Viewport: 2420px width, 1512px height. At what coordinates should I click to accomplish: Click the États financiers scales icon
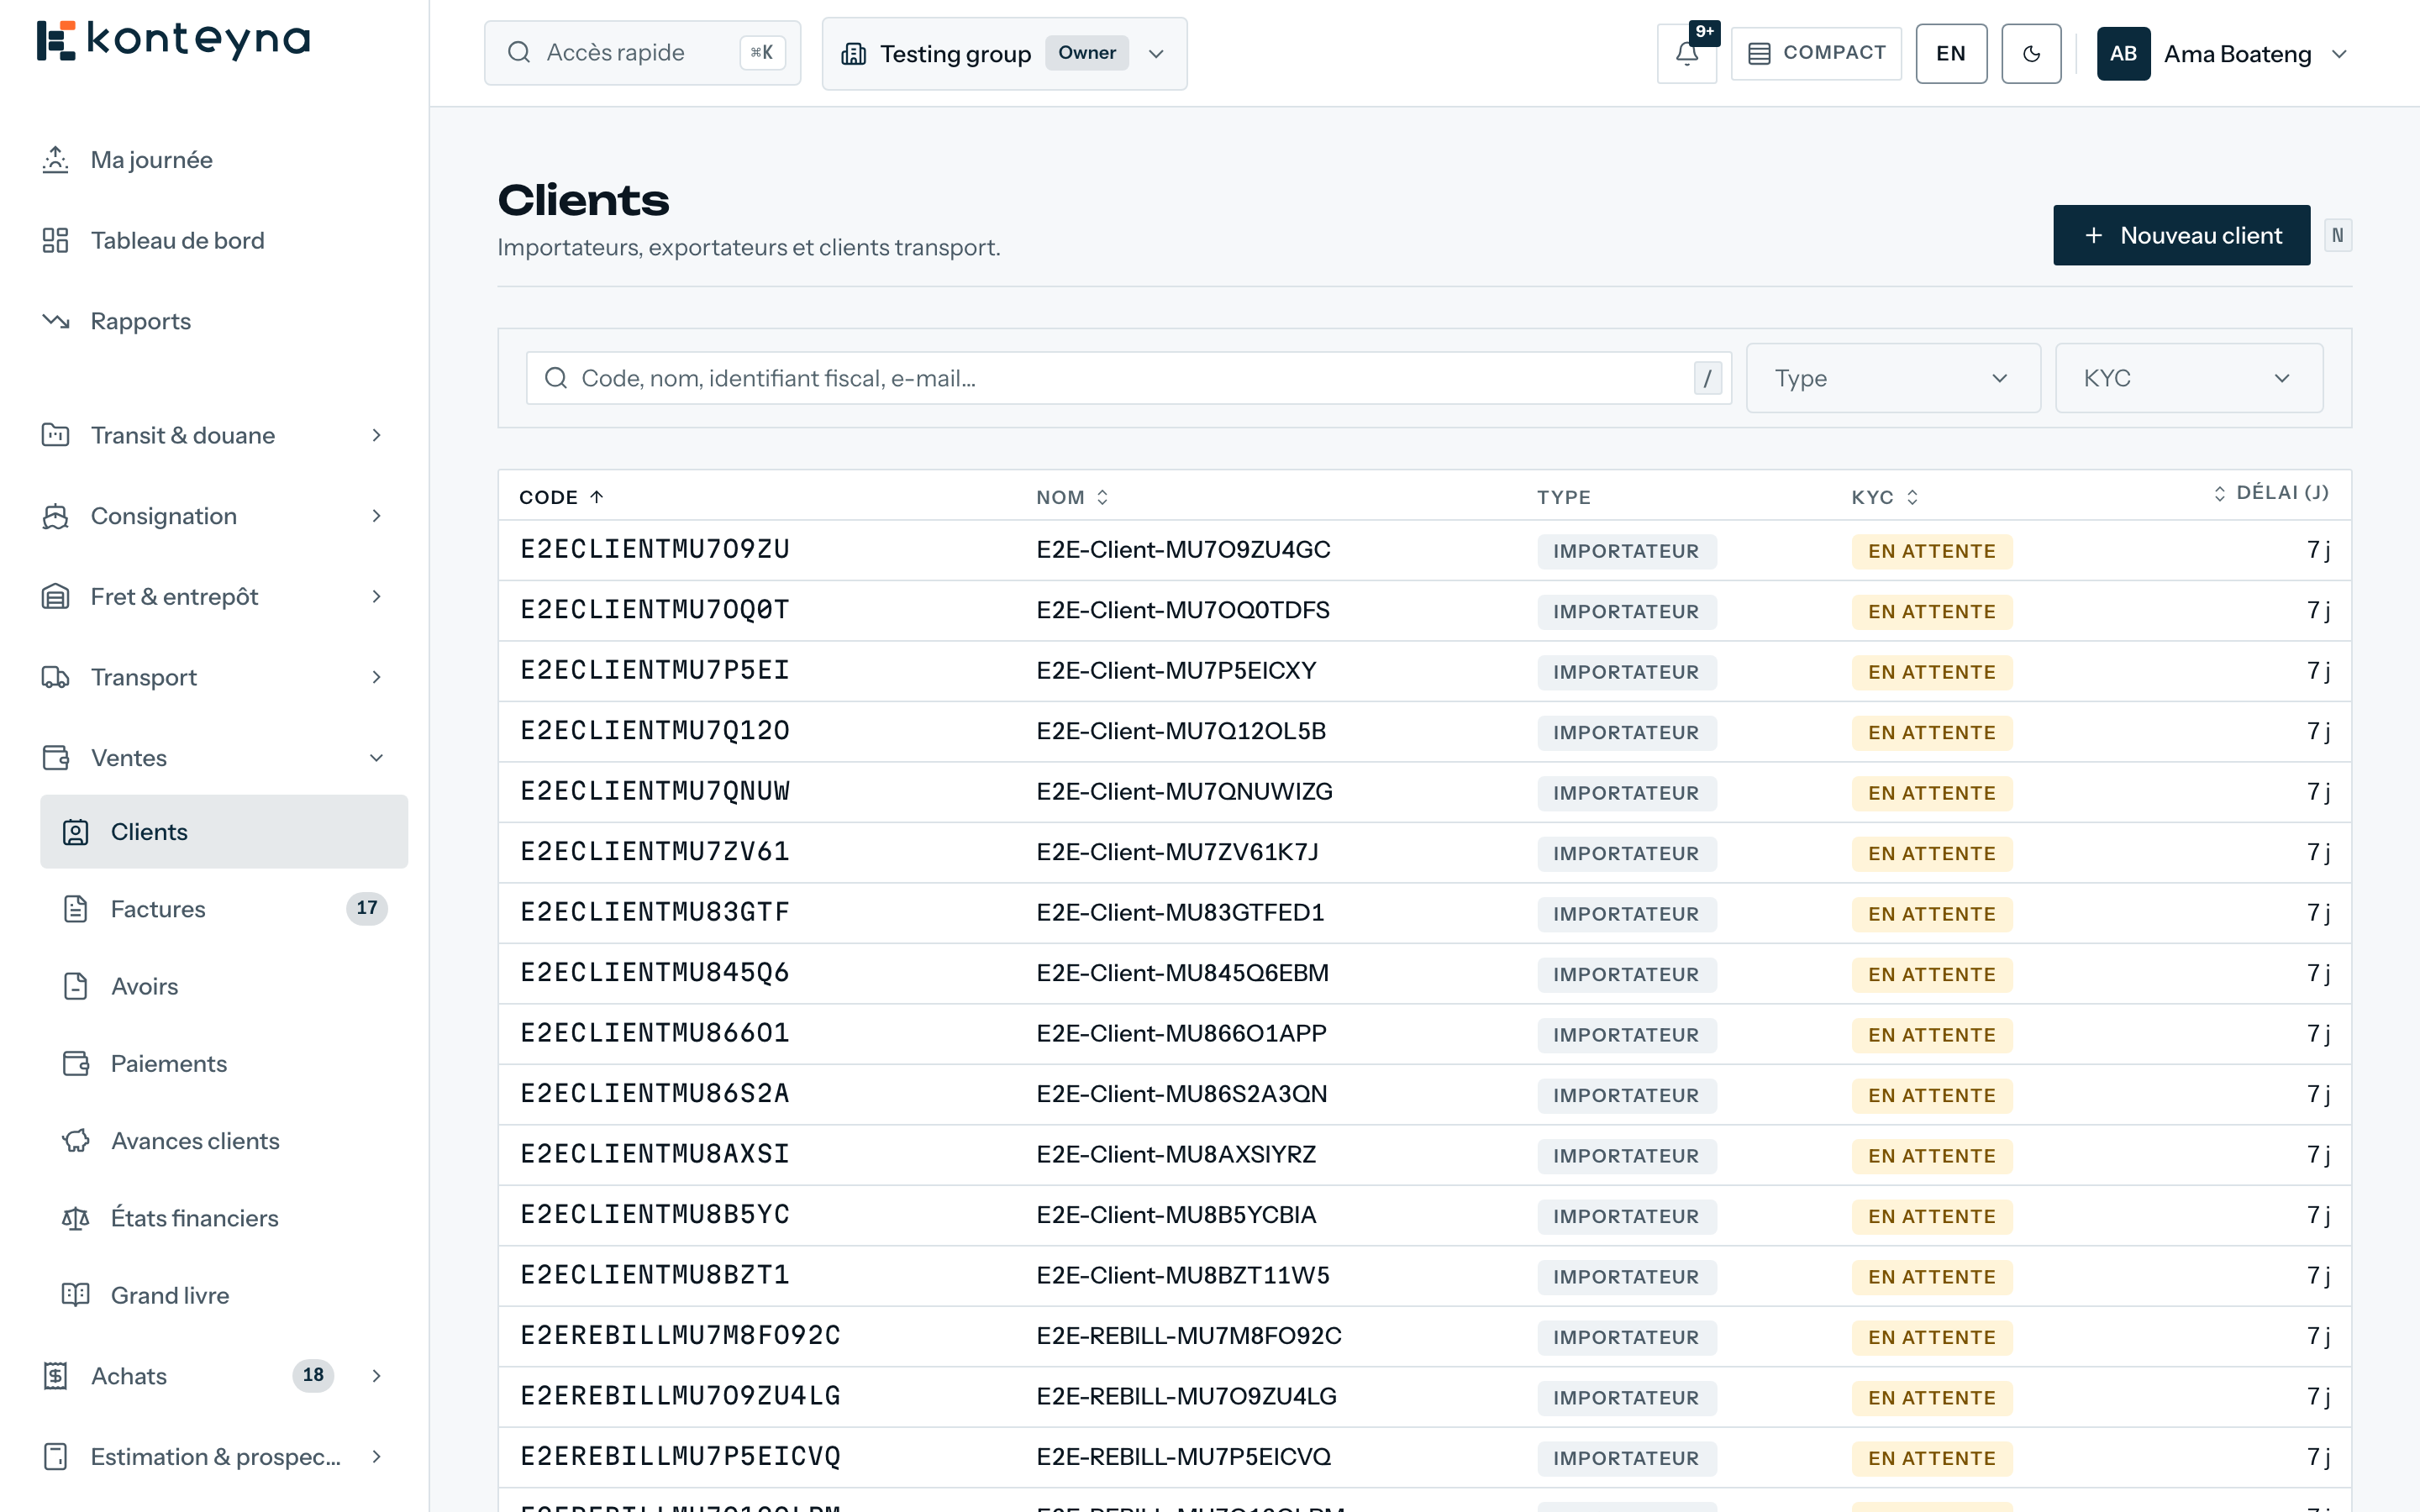[76, 1218]
